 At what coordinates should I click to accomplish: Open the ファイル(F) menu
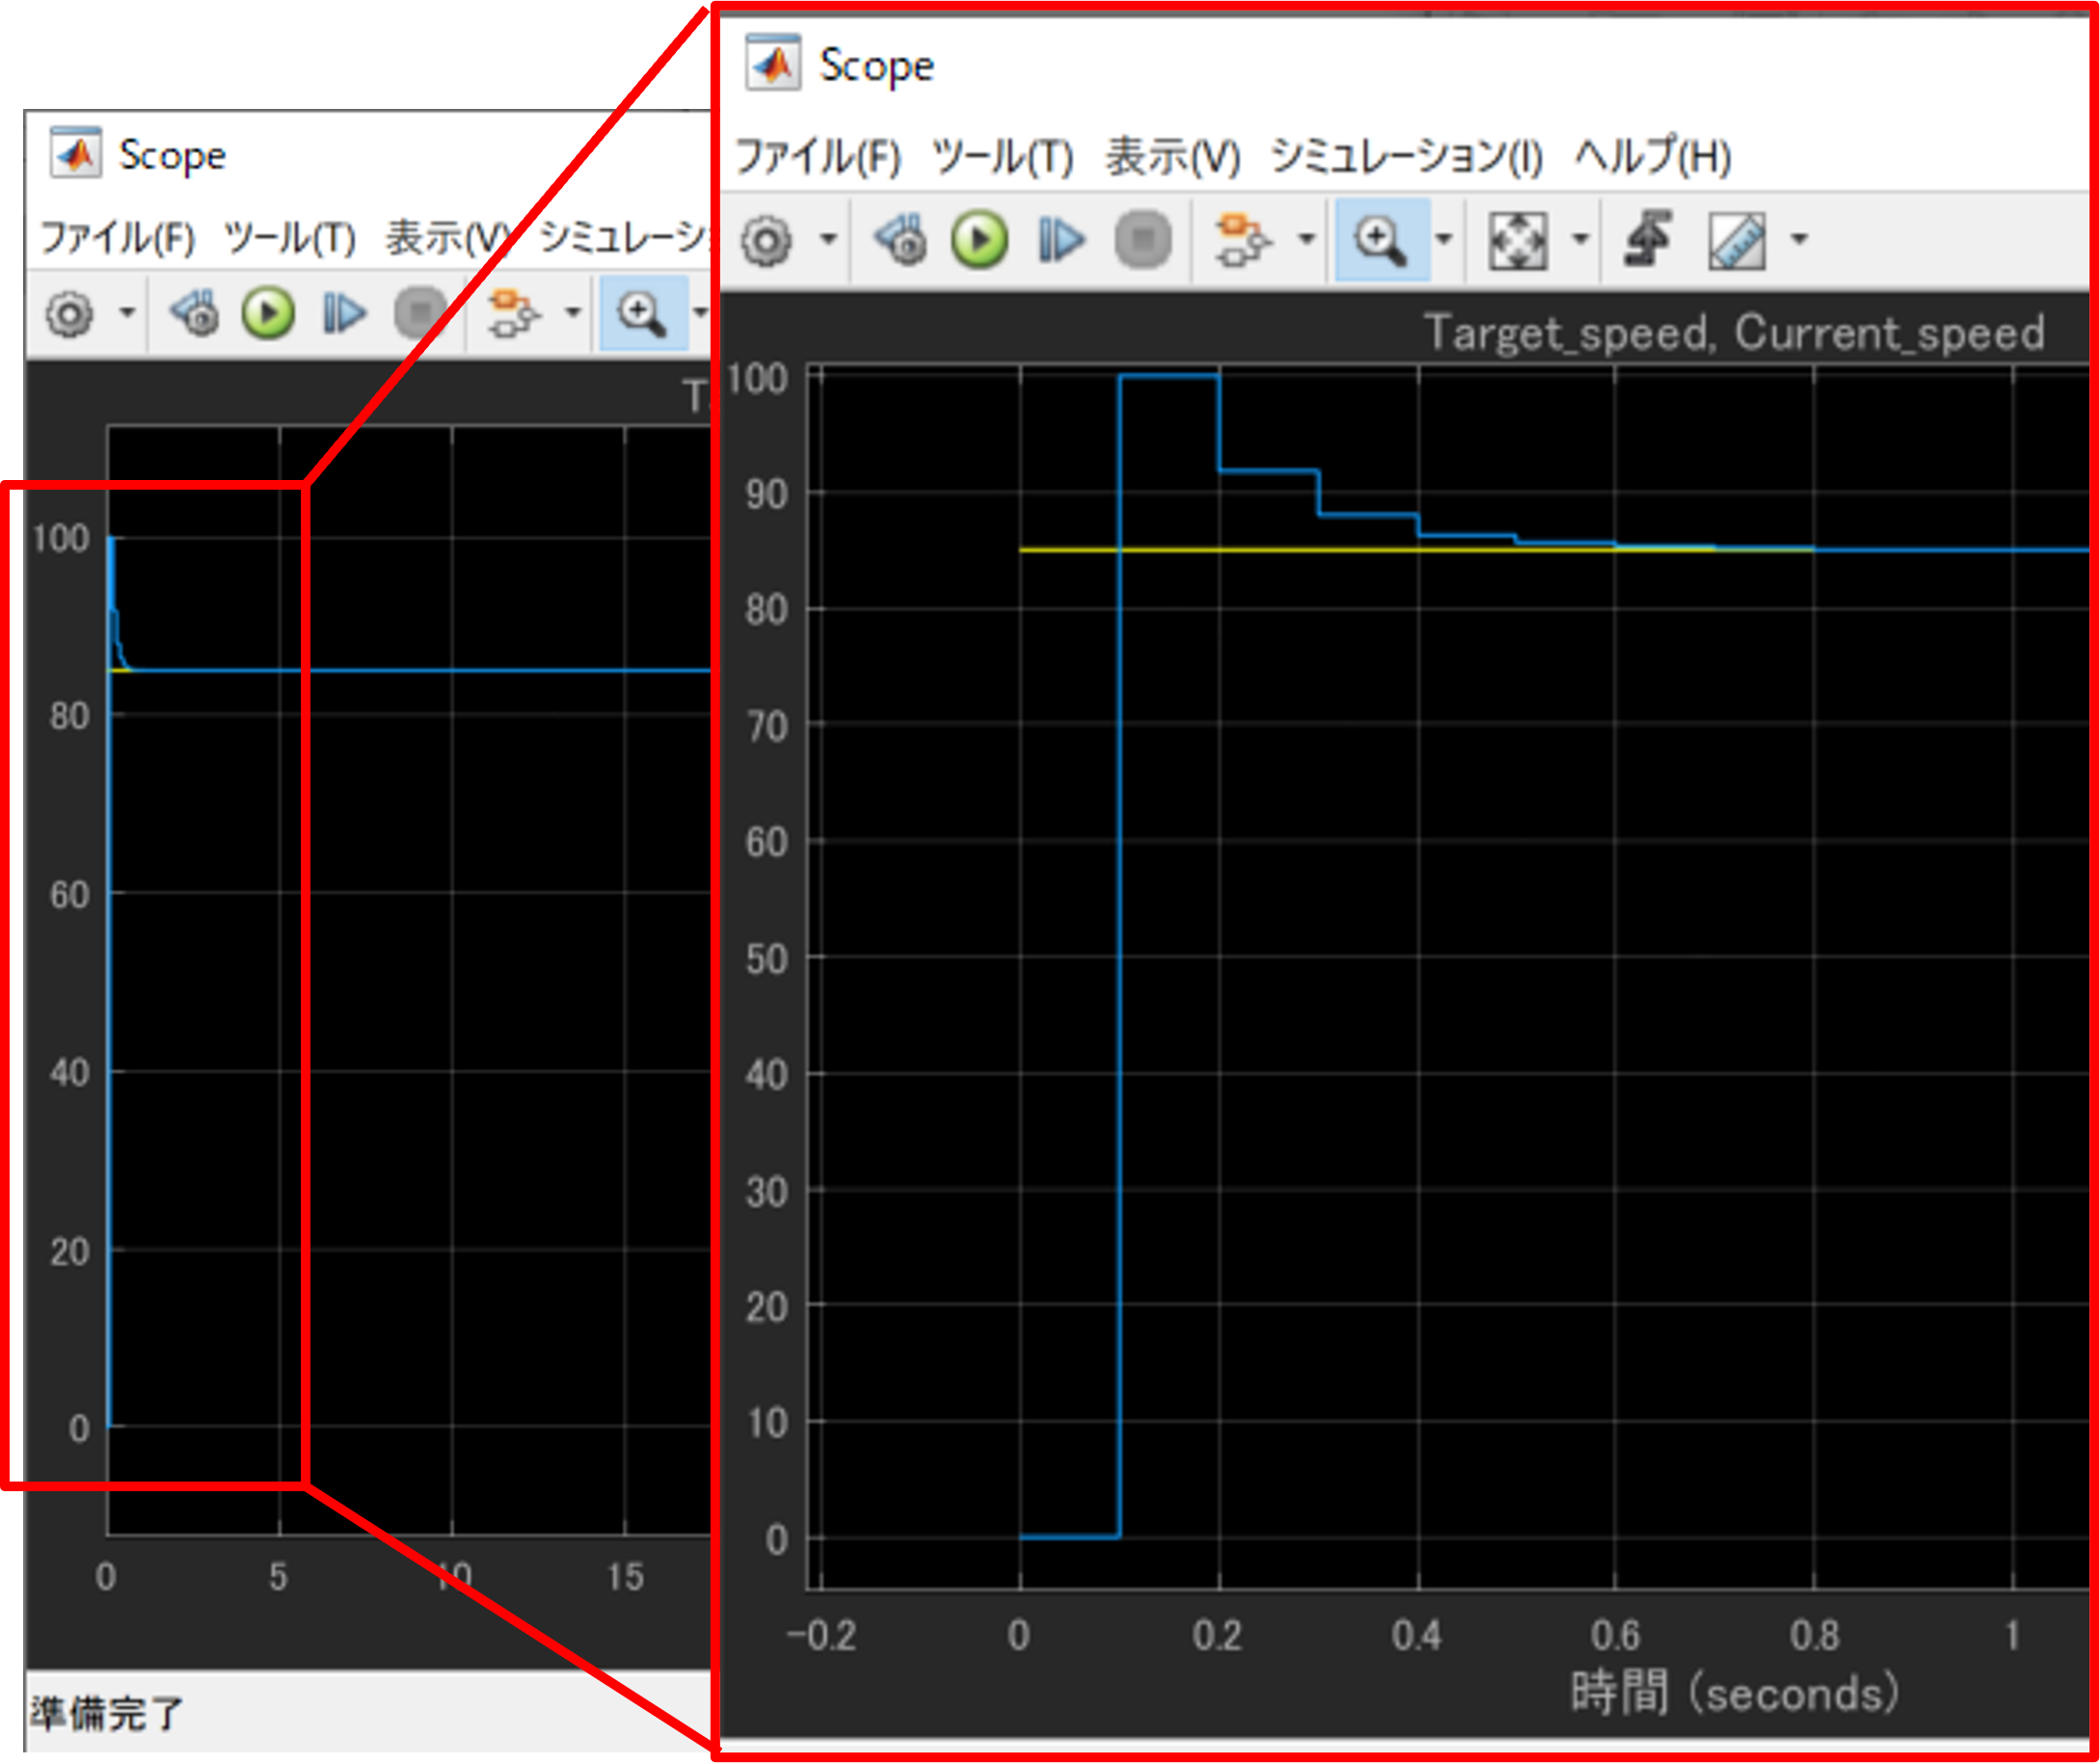tap(817, 157)
